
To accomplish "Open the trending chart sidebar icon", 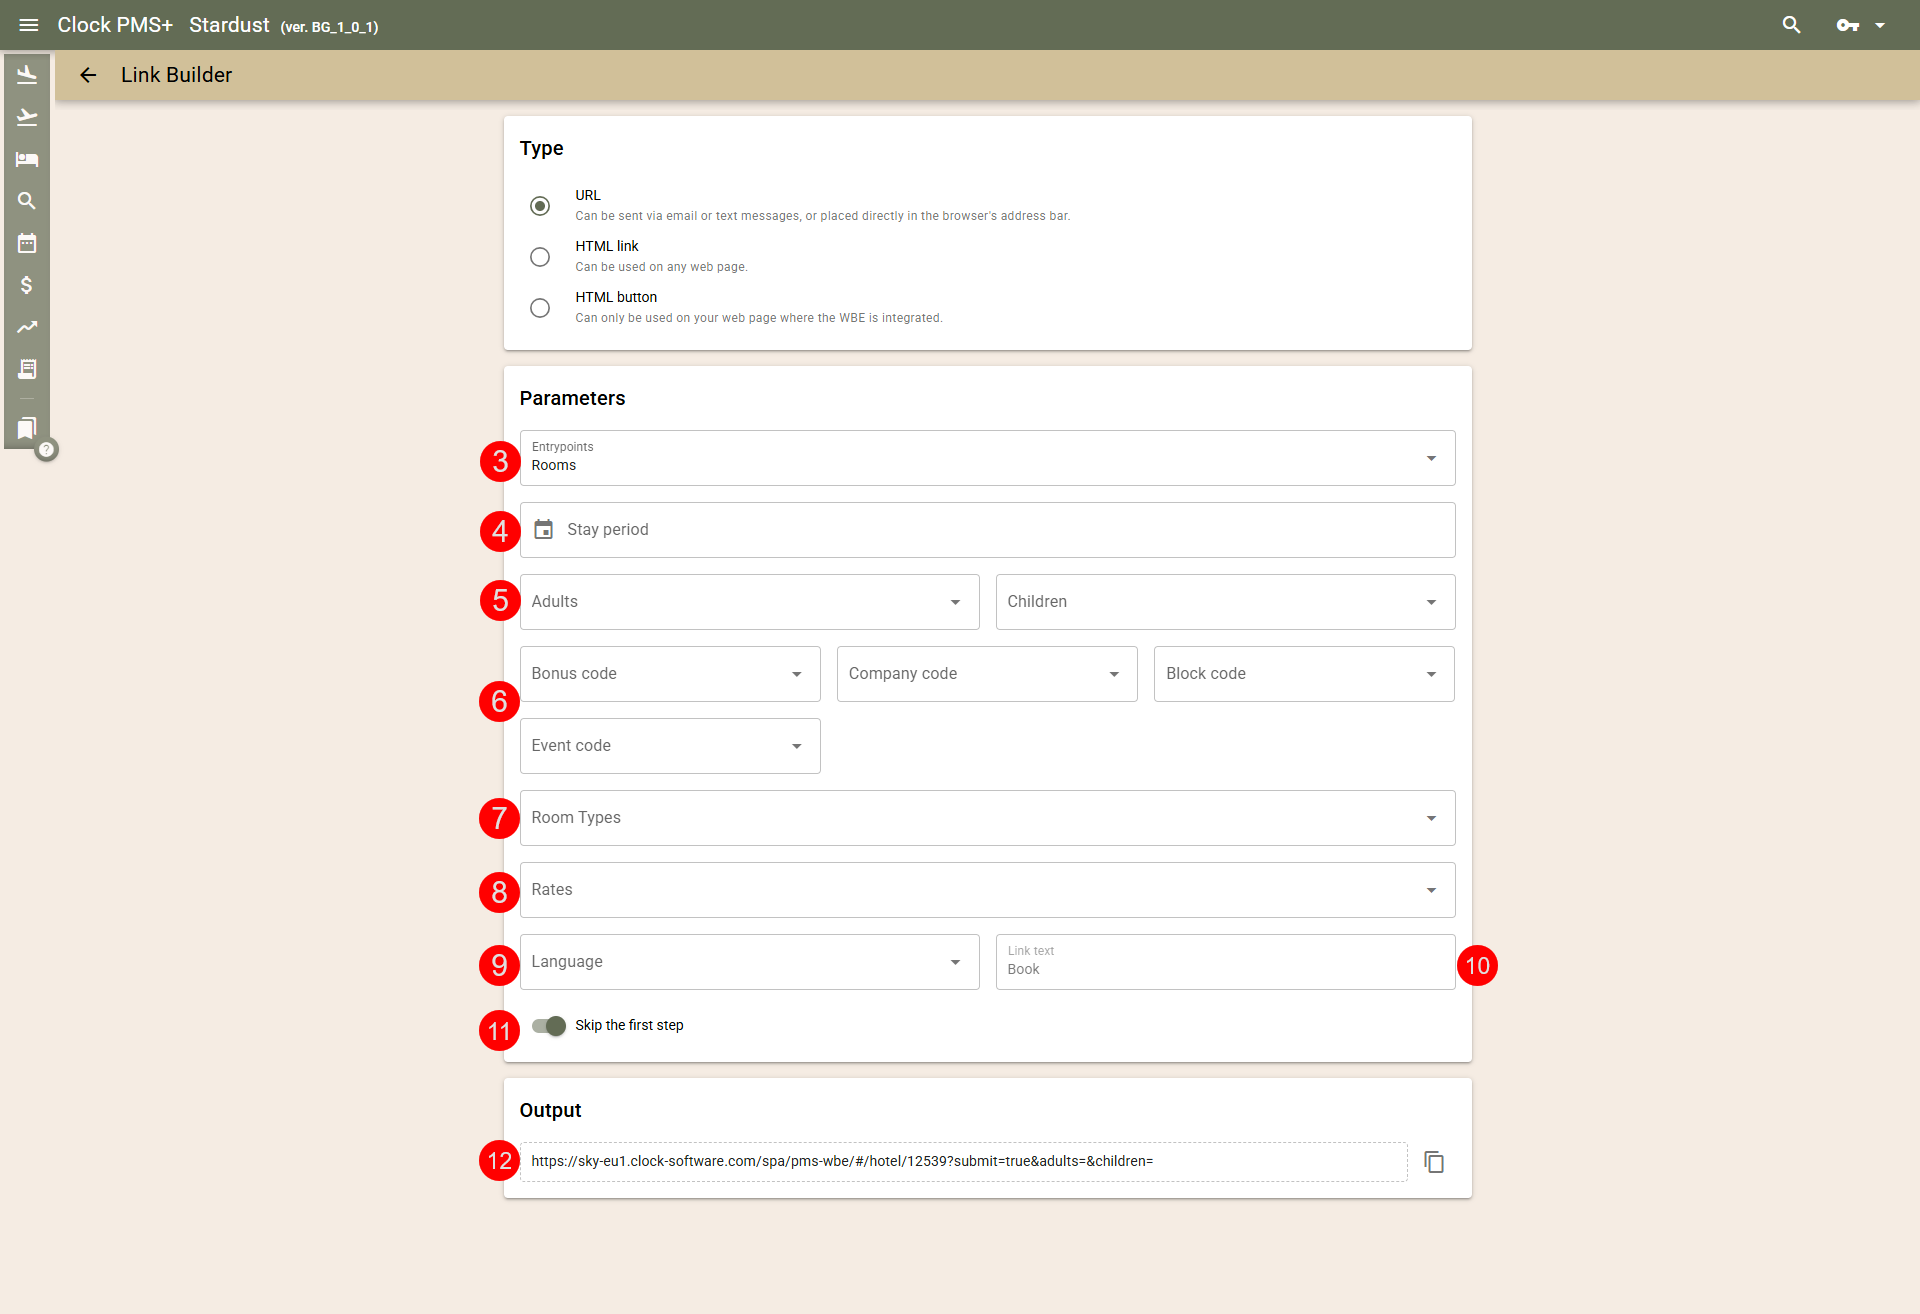I will (x=27, y=327).
